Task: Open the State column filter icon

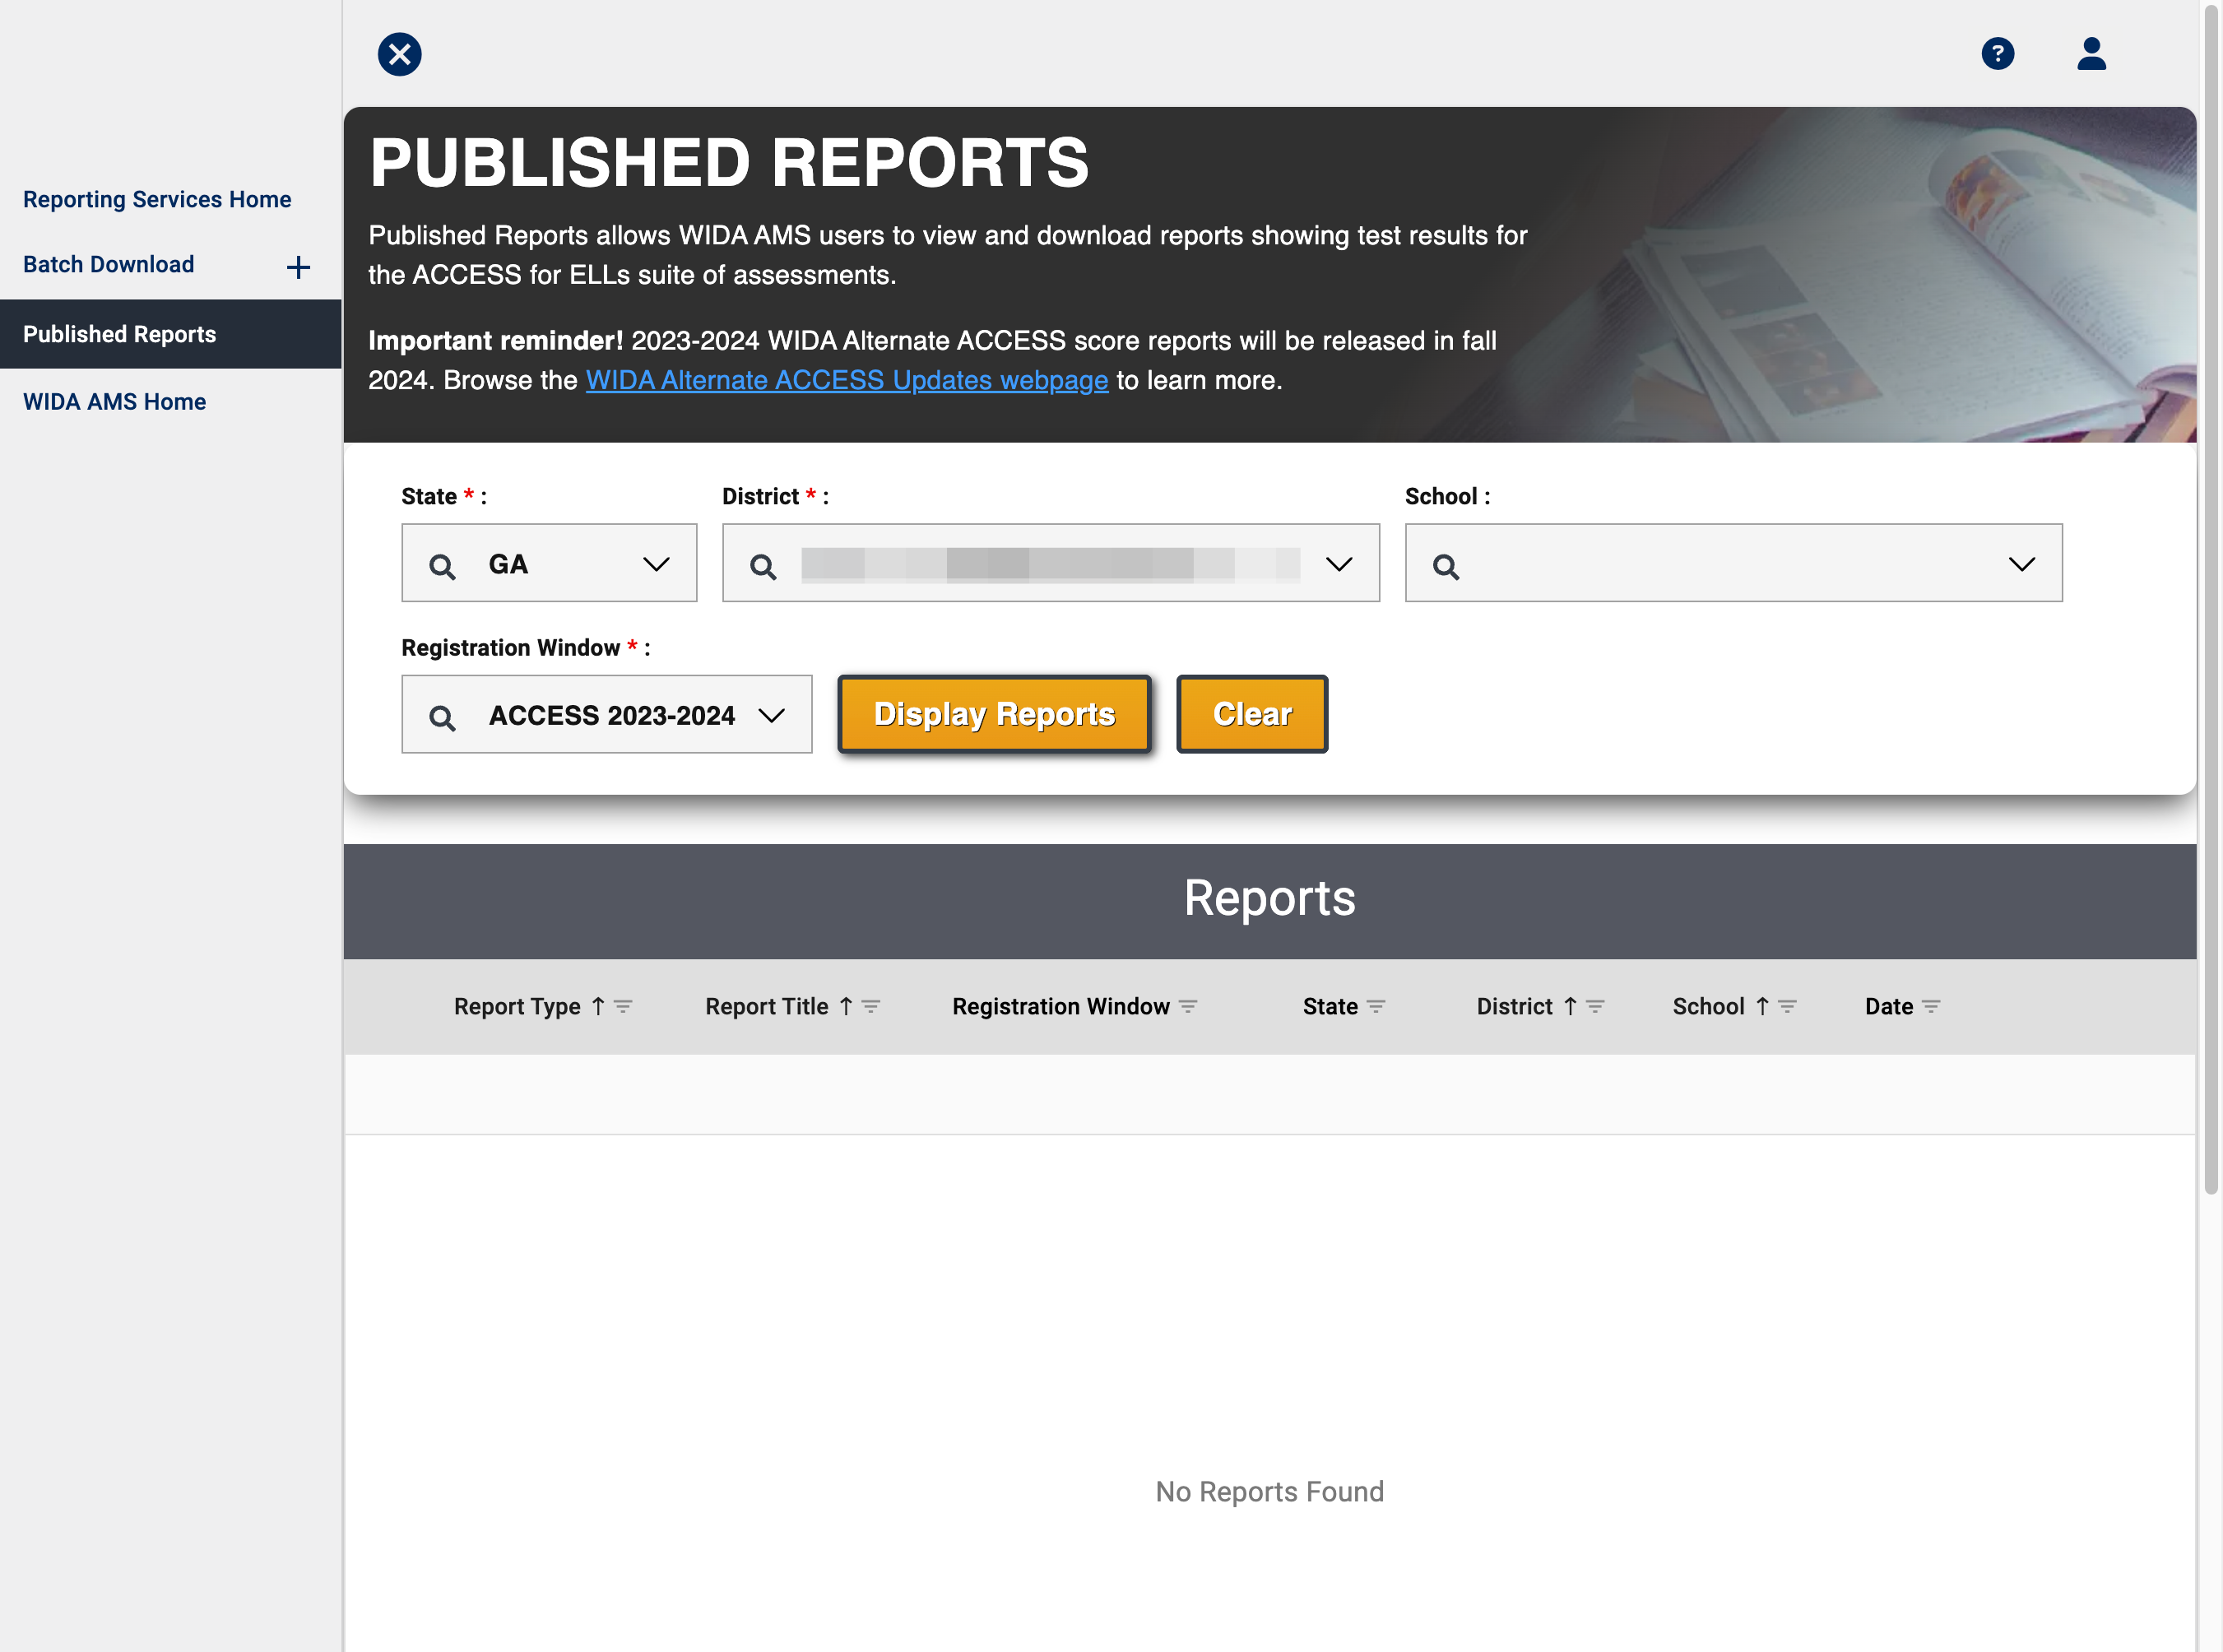Action: (x=1376, y=1007)
